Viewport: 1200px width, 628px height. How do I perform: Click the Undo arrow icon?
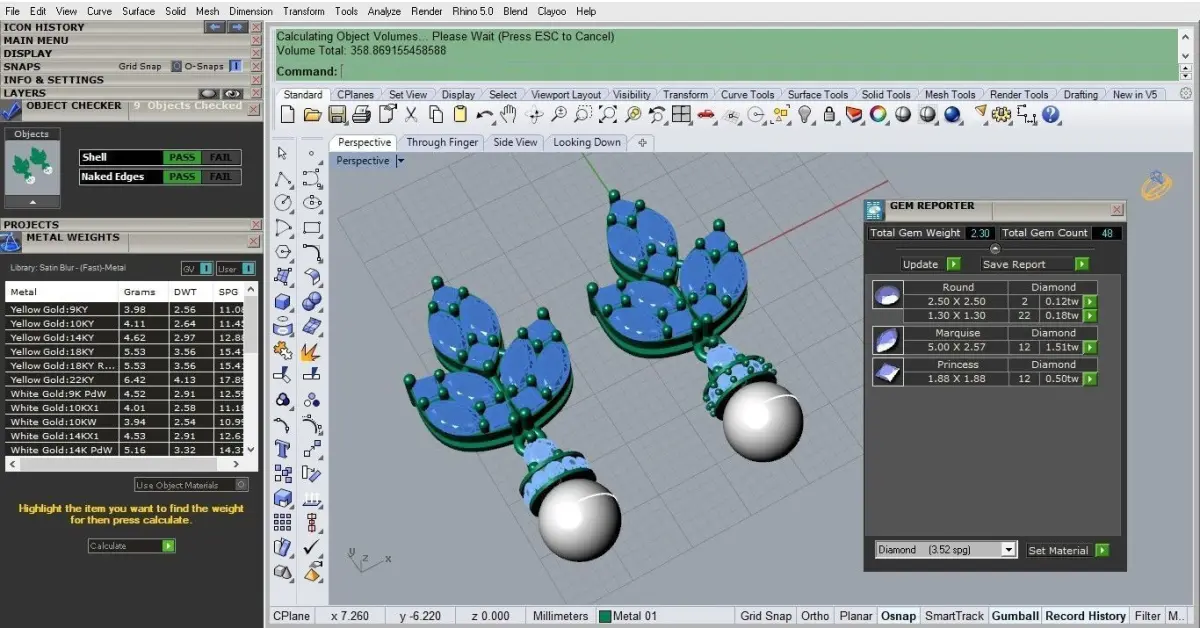pyautogui.click(x=485, y=115)
